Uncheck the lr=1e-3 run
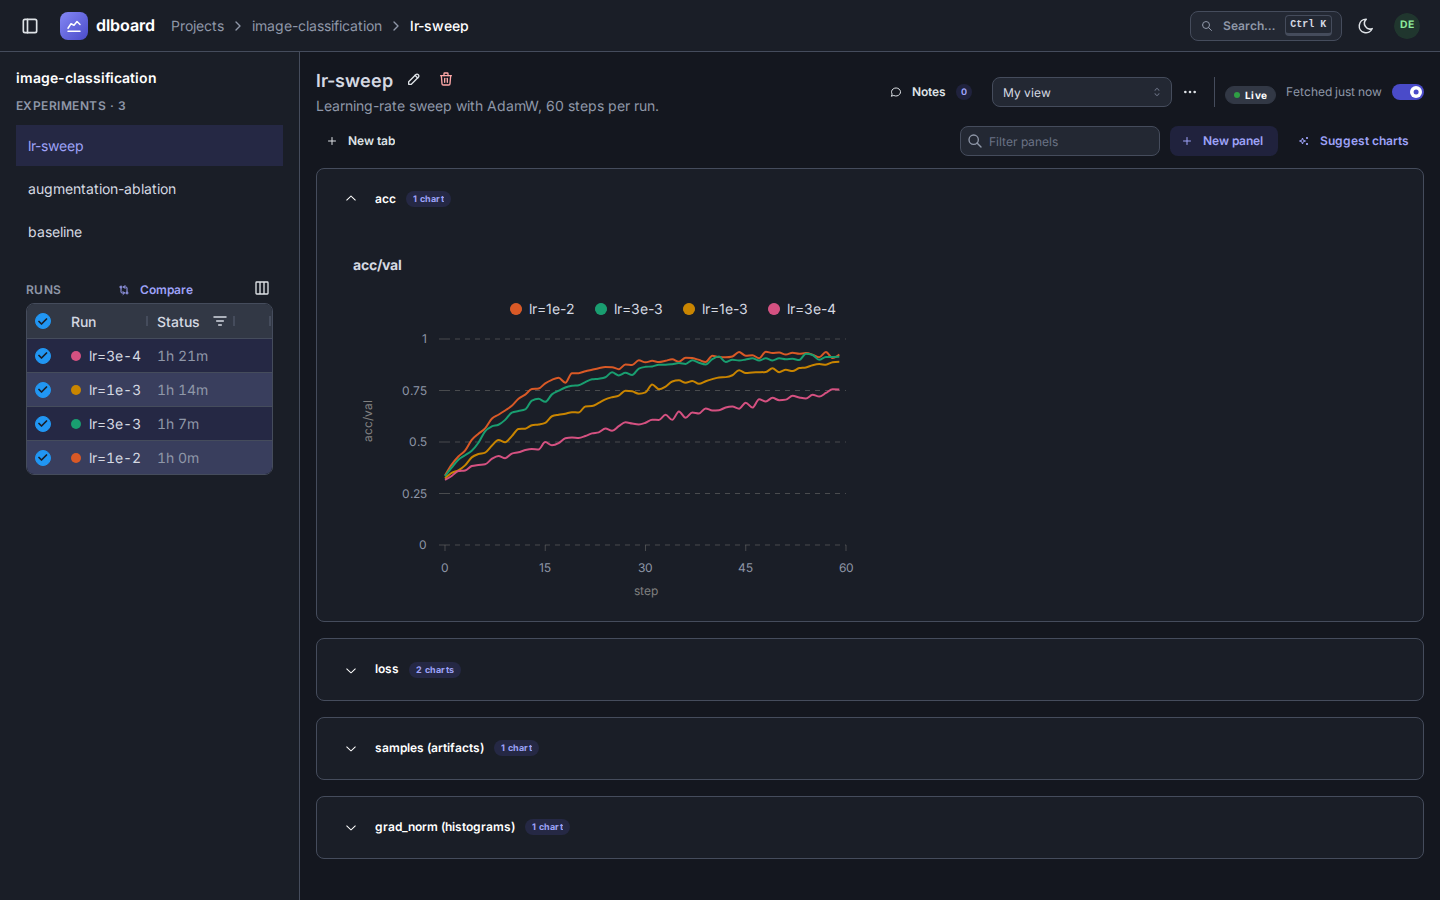 43,389
